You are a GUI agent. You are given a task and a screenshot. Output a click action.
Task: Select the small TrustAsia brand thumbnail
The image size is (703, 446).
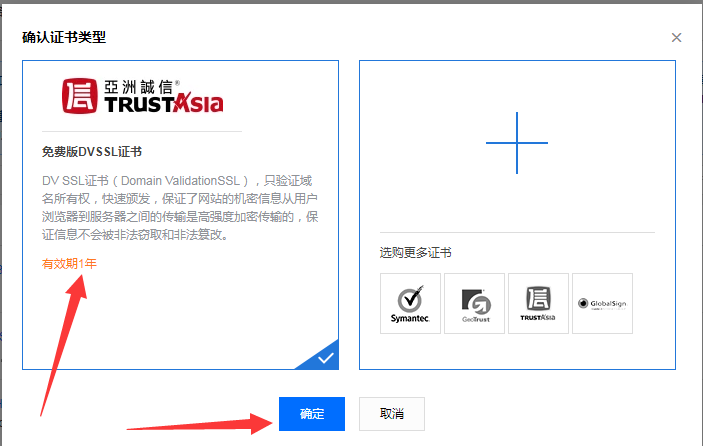(x=538, y=303)
